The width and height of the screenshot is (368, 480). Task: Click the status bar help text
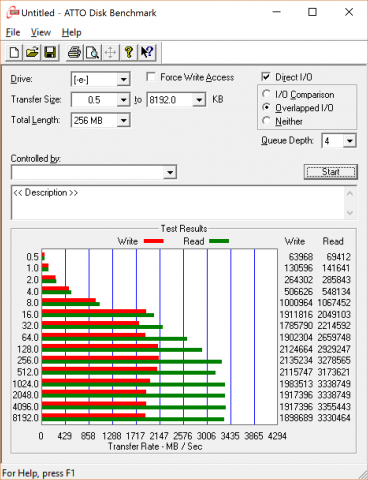[39, 473]
